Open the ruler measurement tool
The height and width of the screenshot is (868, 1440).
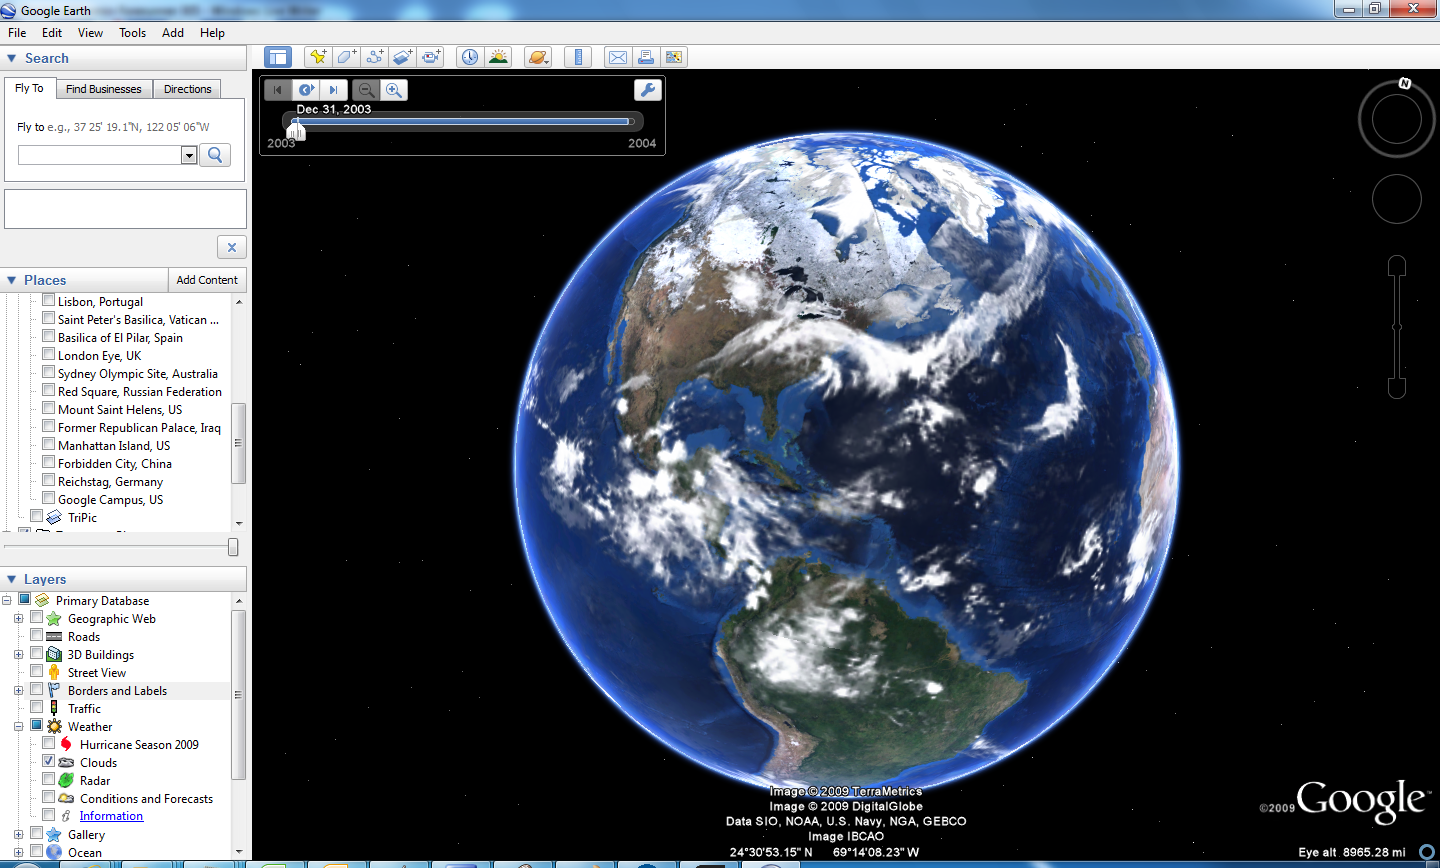click(x=578, y=57)
